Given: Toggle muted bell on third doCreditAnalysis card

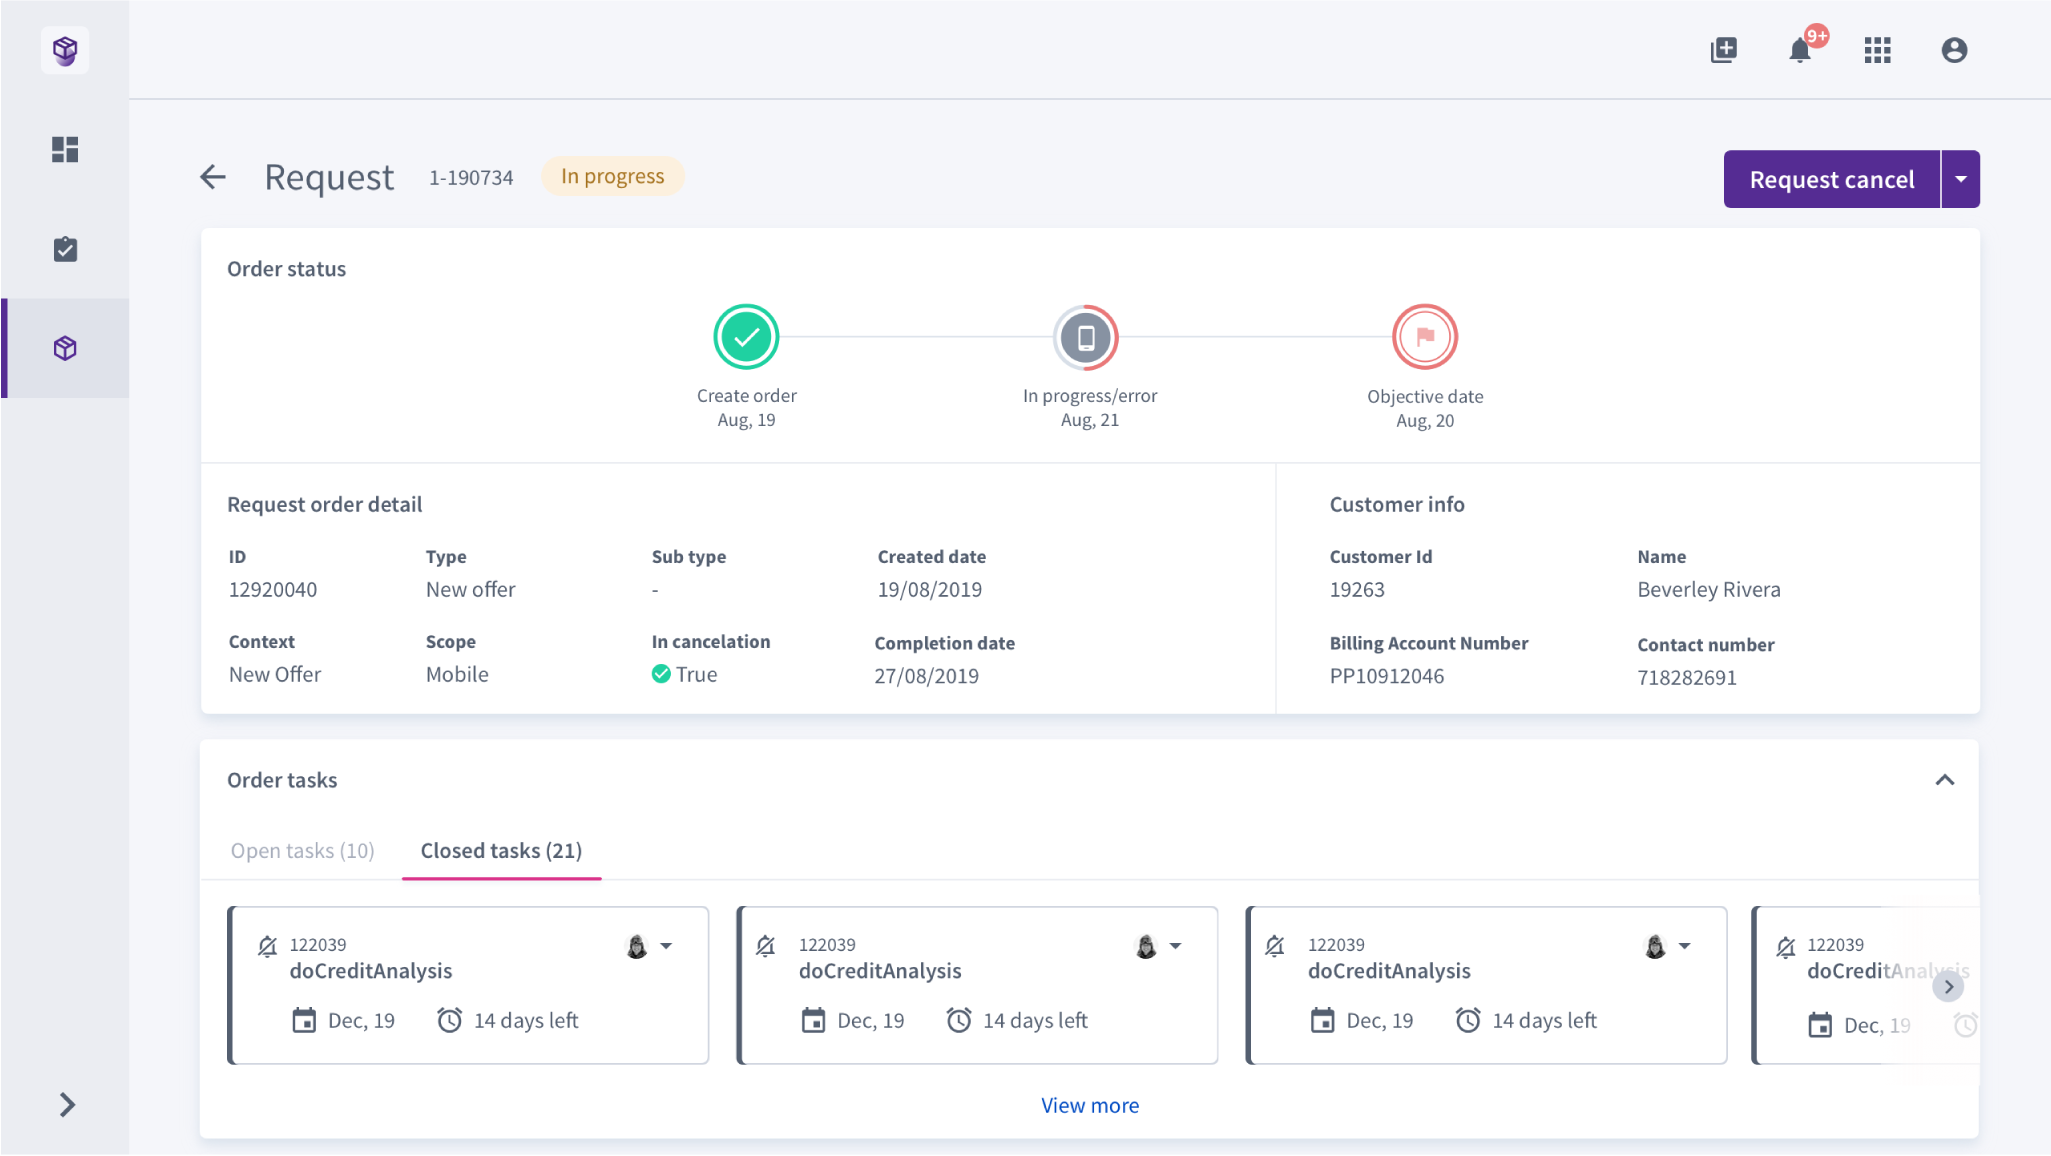Looking at the screenshot, I should pos(1275,946).
